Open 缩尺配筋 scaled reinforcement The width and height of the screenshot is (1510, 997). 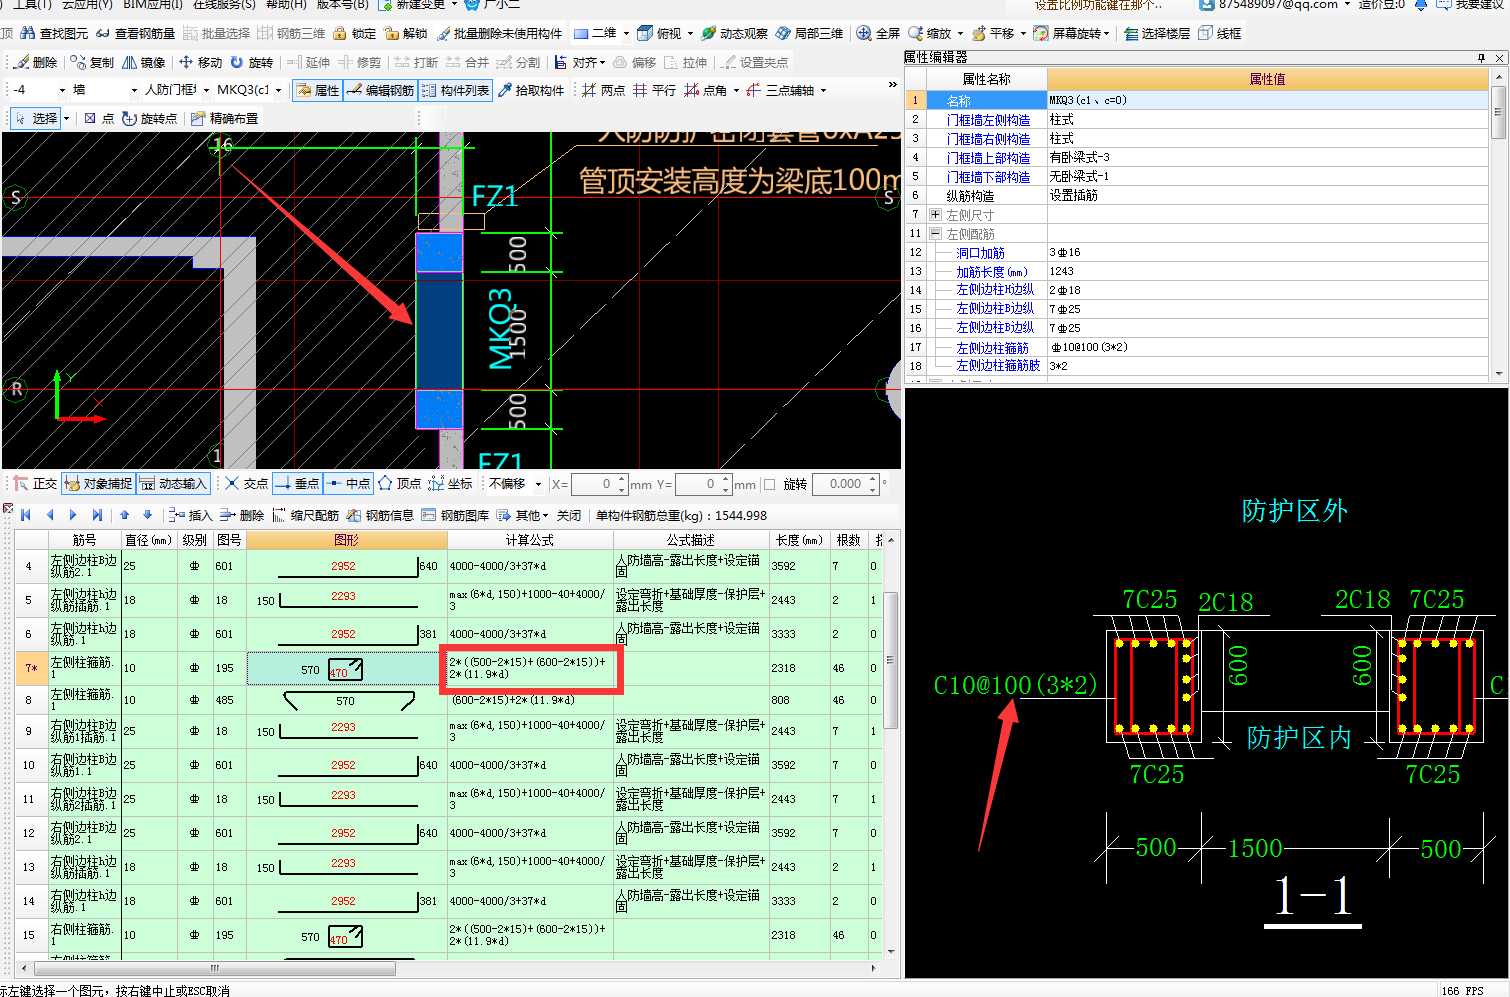point(306,515)
